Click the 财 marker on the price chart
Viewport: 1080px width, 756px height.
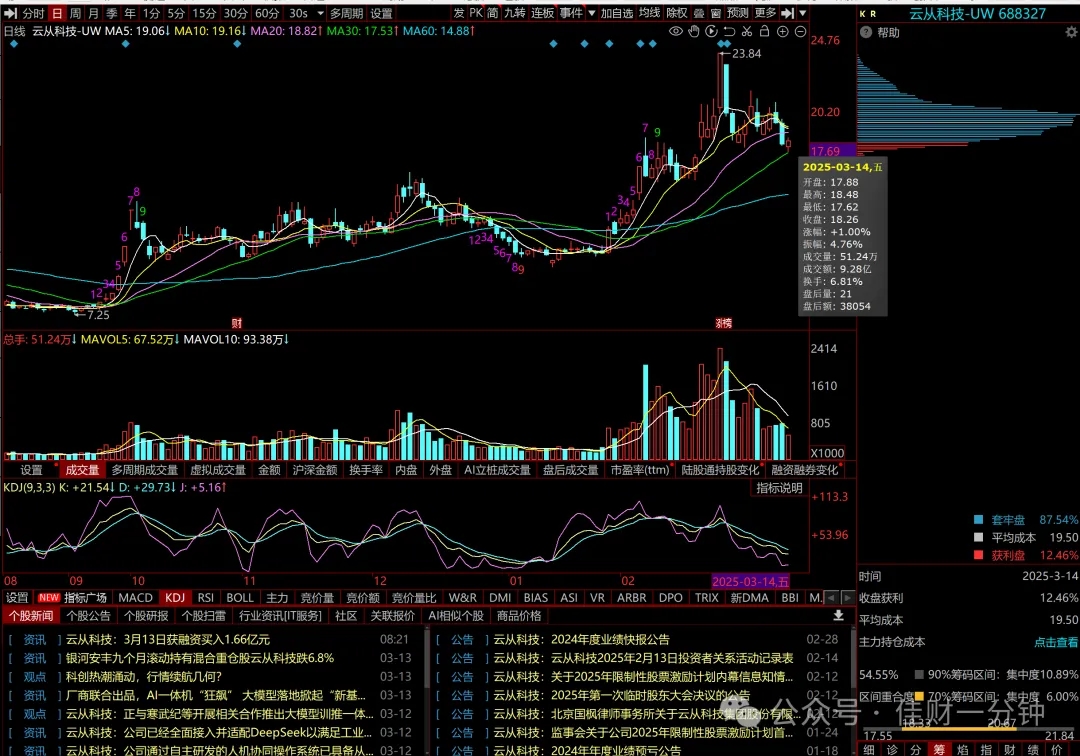(237, 323)
